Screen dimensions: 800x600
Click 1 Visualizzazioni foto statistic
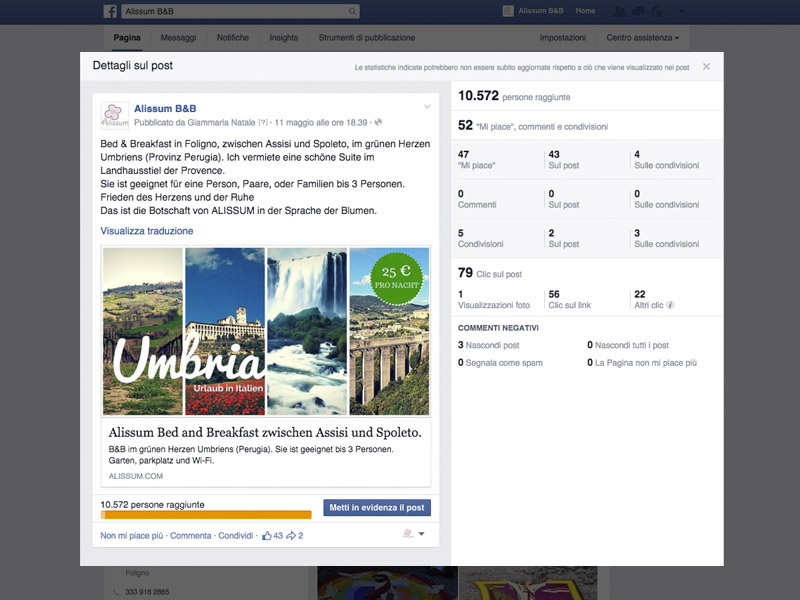[x=494, y=299]
